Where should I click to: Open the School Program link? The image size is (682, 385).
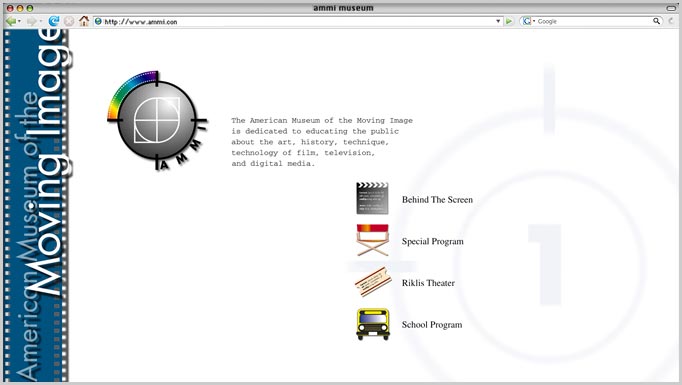tap(432, 325)
